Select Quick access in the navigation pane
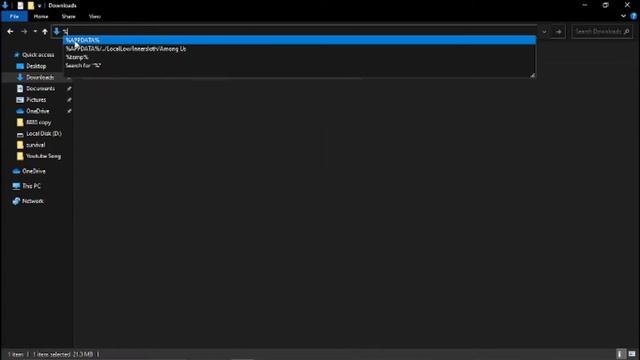640x360 pixels. click(x=38, y=55)
